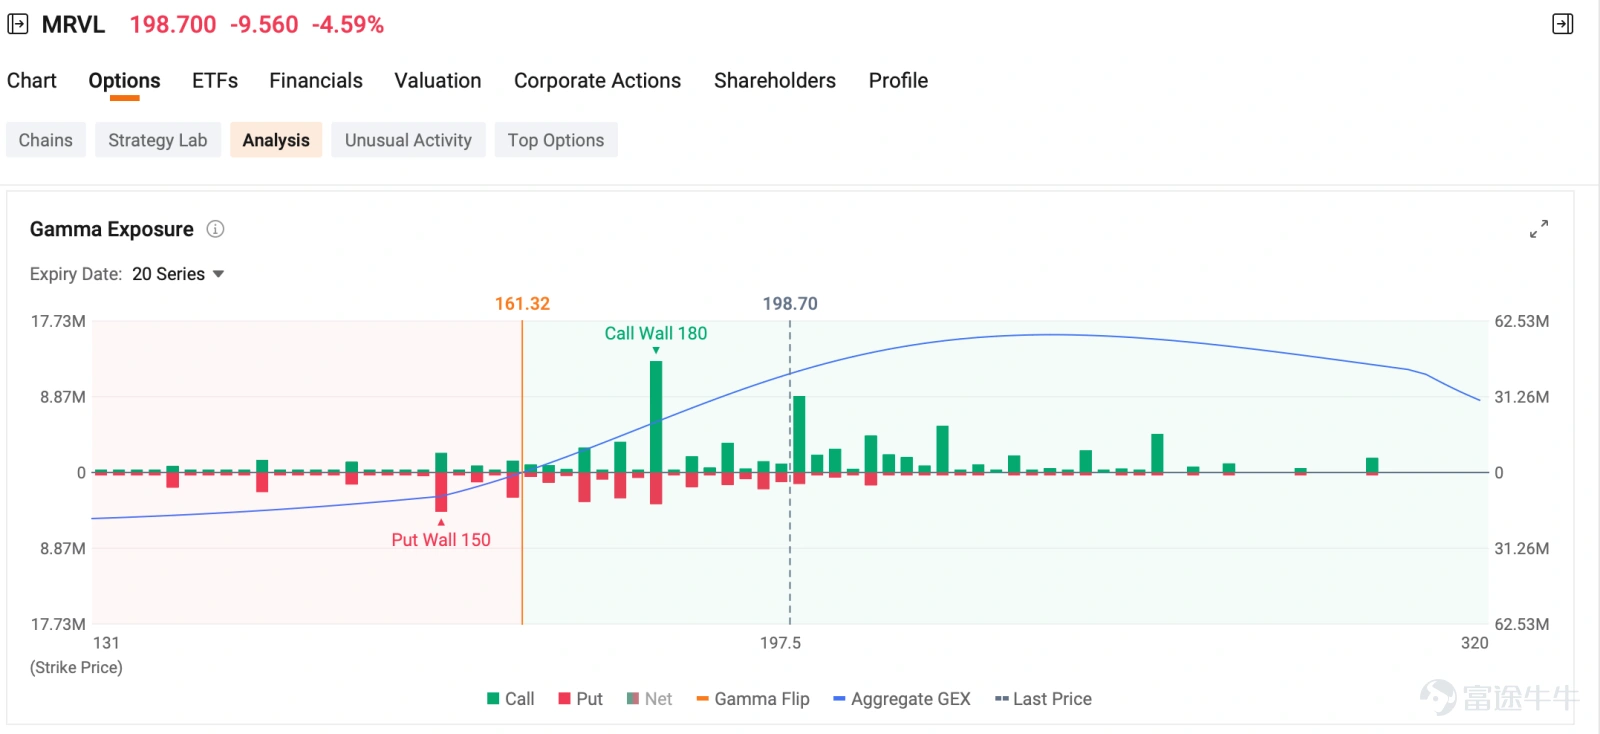Screen dimensions: 1600x734
Task: Toggle the Aggregate GEX legend item
Action: [902, 699]
